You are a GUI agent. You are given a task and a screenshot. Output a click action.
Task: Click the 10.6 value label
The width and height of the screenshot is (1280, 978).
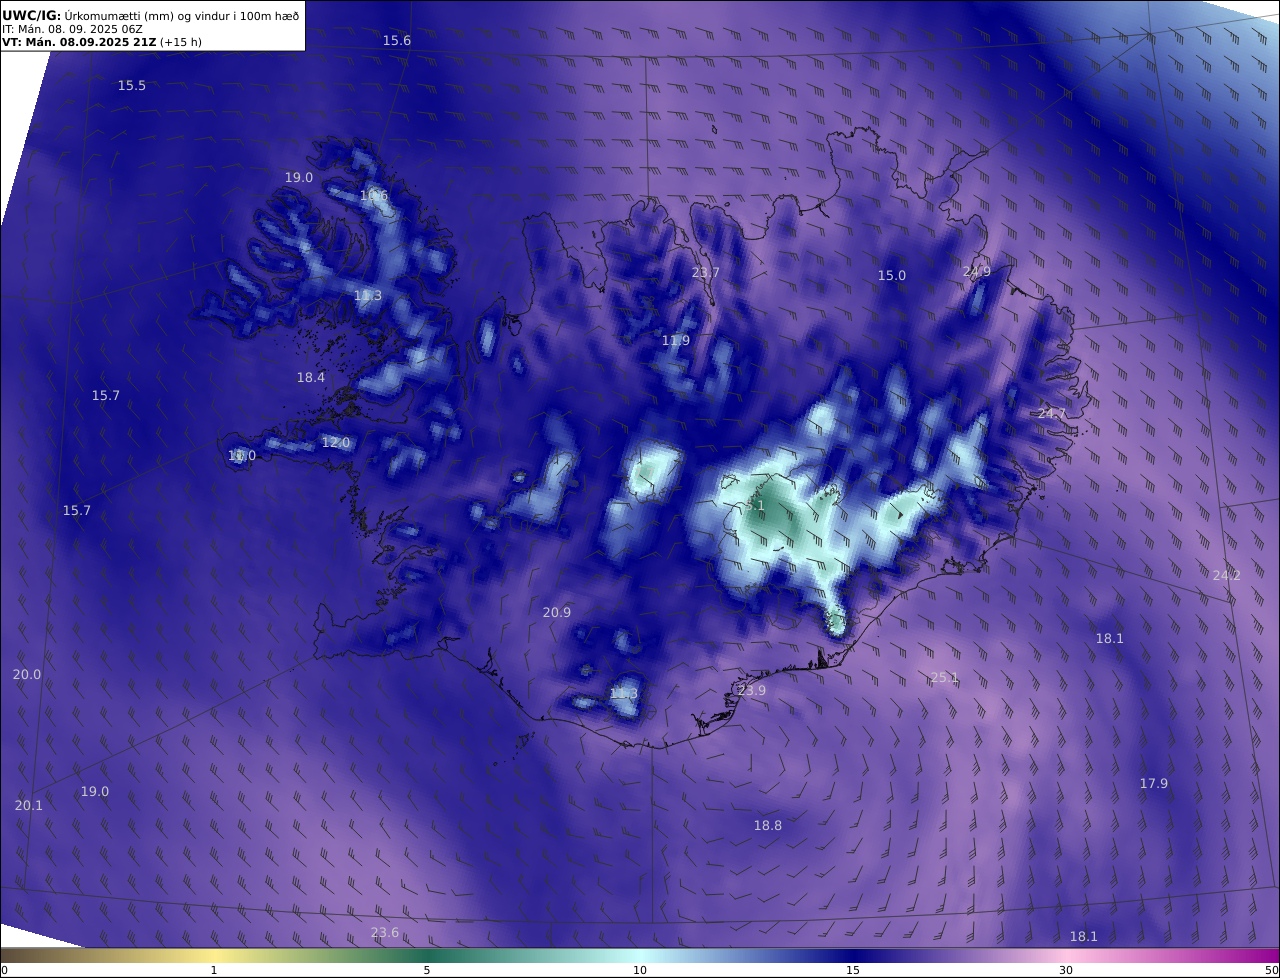click(374, 196)
